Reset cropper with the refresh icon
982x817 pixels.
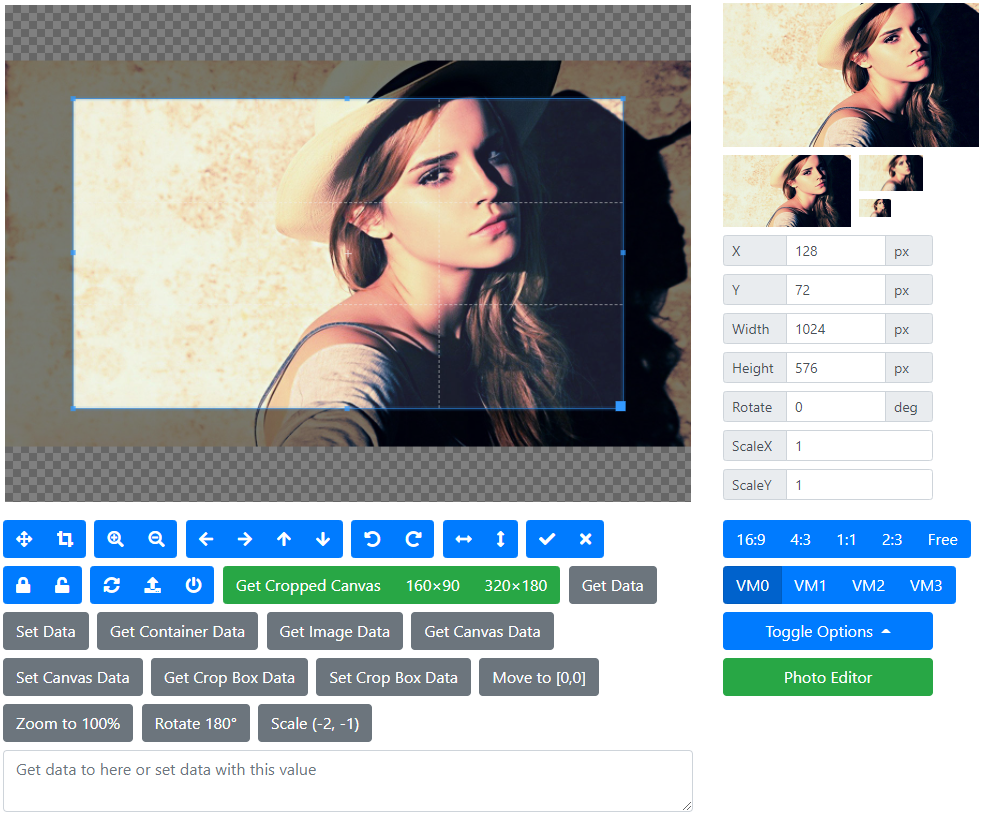click(x=111, y=585)
